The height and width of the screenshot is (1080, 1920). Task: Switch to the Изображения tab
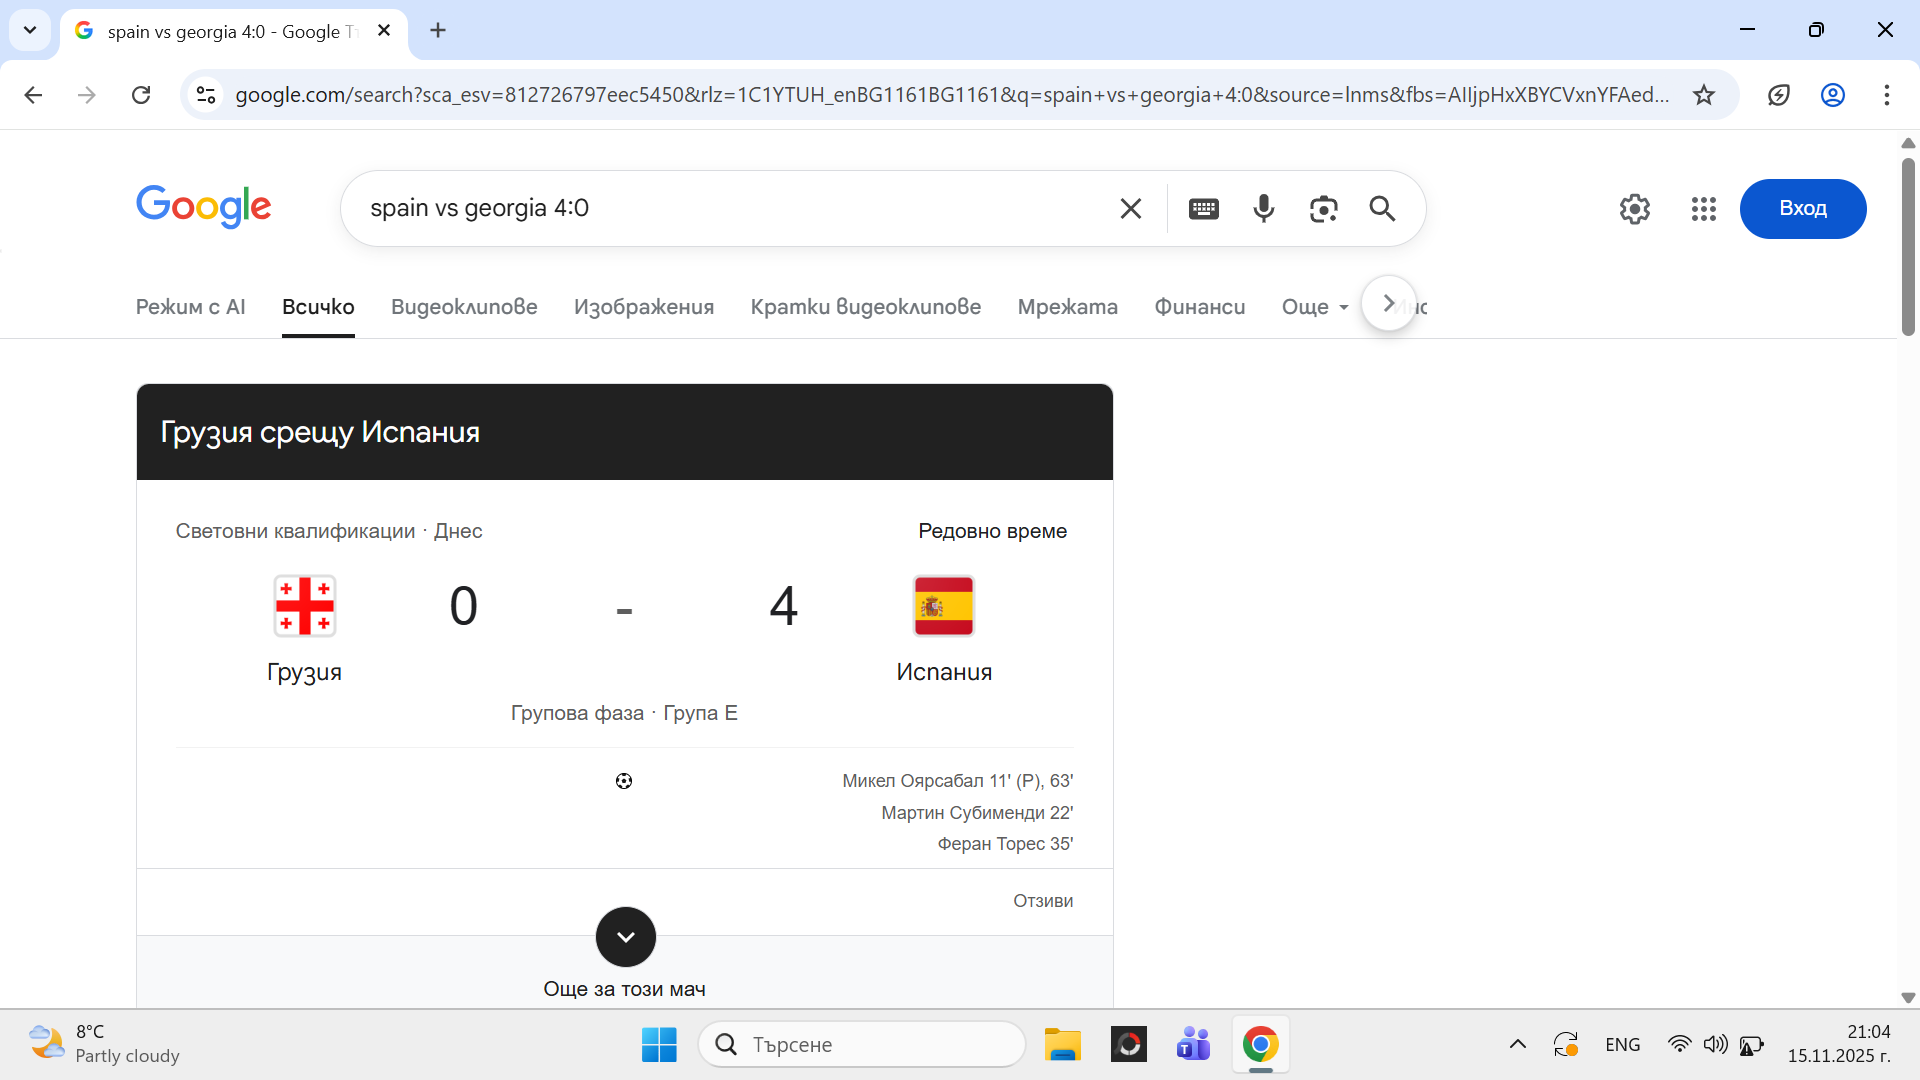pyautogui.click(x=643, y=307)
